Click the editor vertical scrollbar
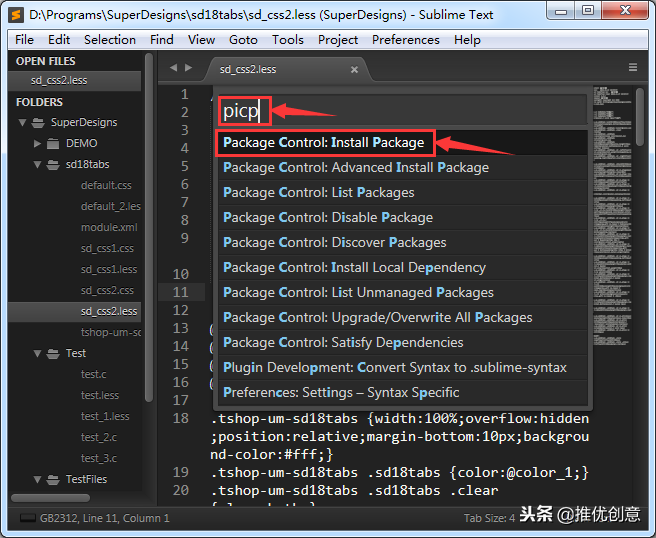Image resolution: width=656 pixels, height=538 pixels. (x=640, y=117)
